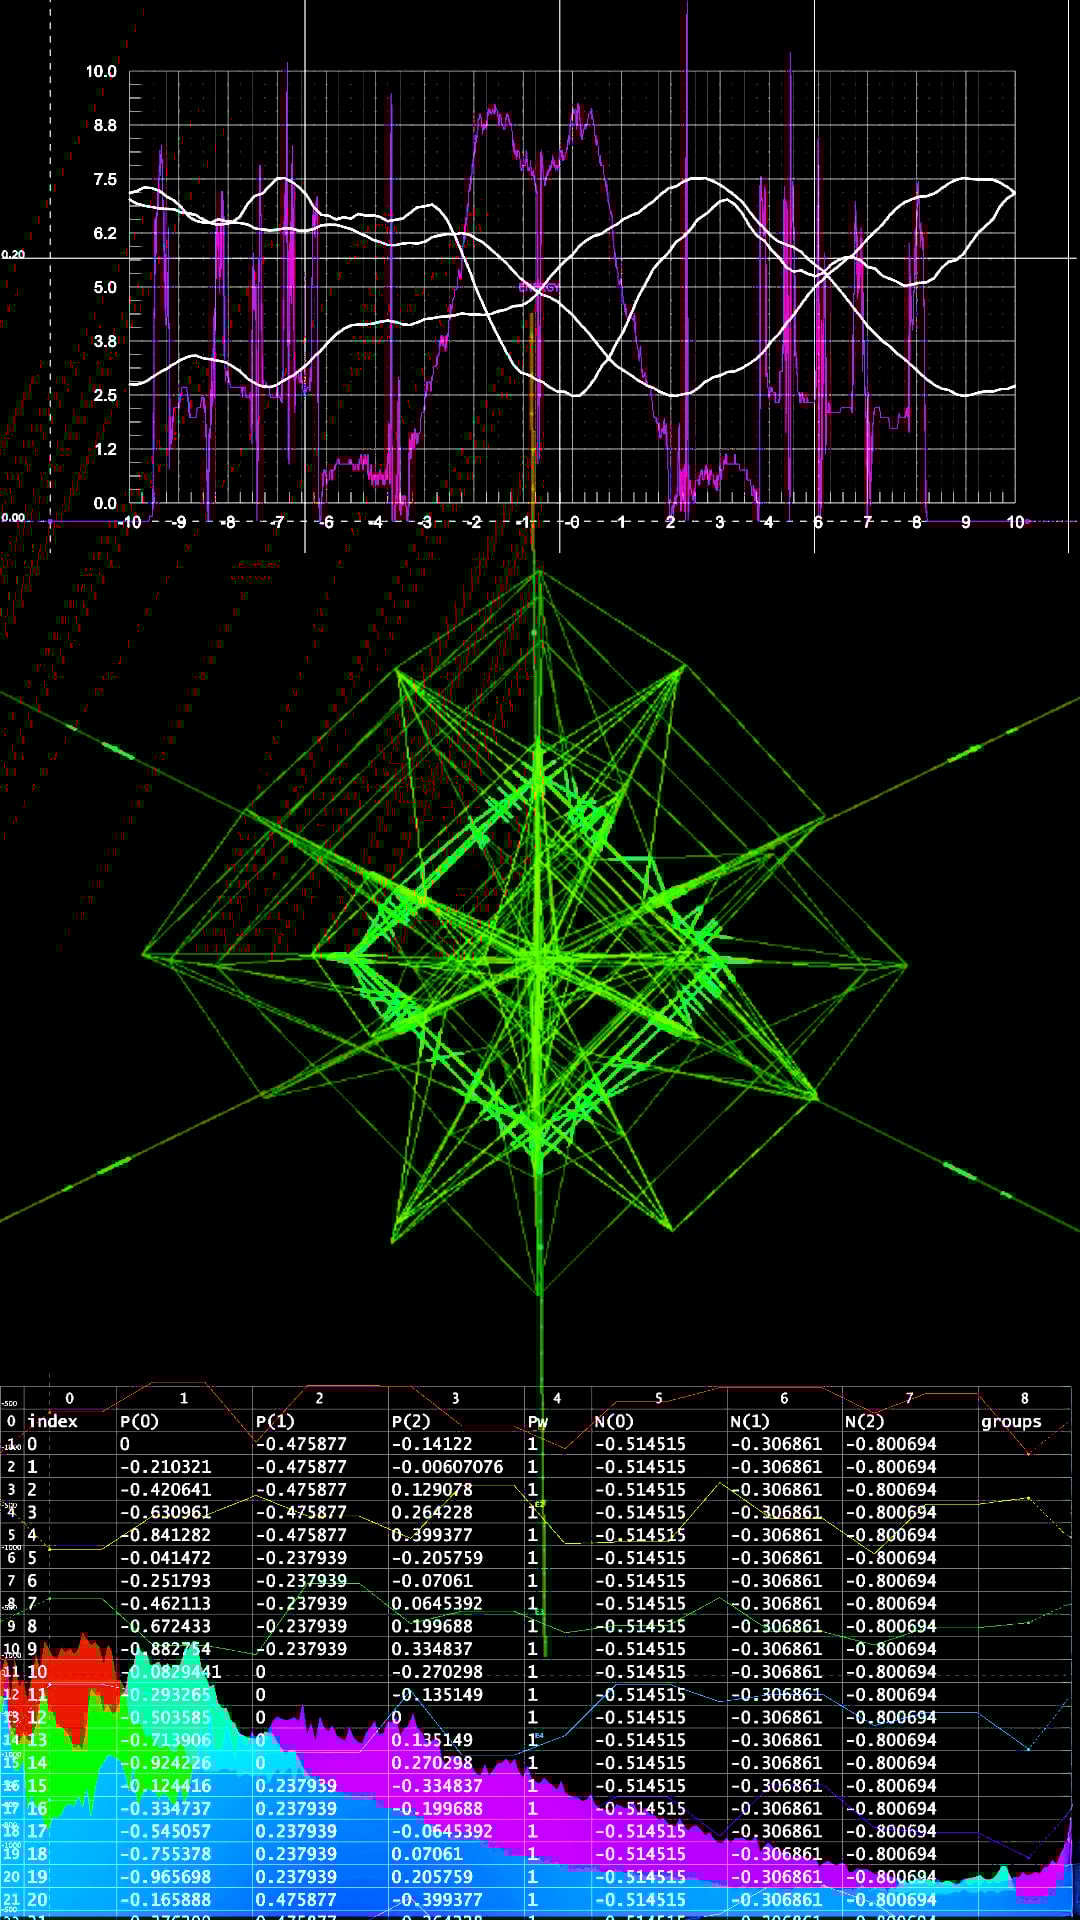Click the groups column header
Image resolution: width=1080 pixels, height=1920 pixels.
(1011, 1421)
